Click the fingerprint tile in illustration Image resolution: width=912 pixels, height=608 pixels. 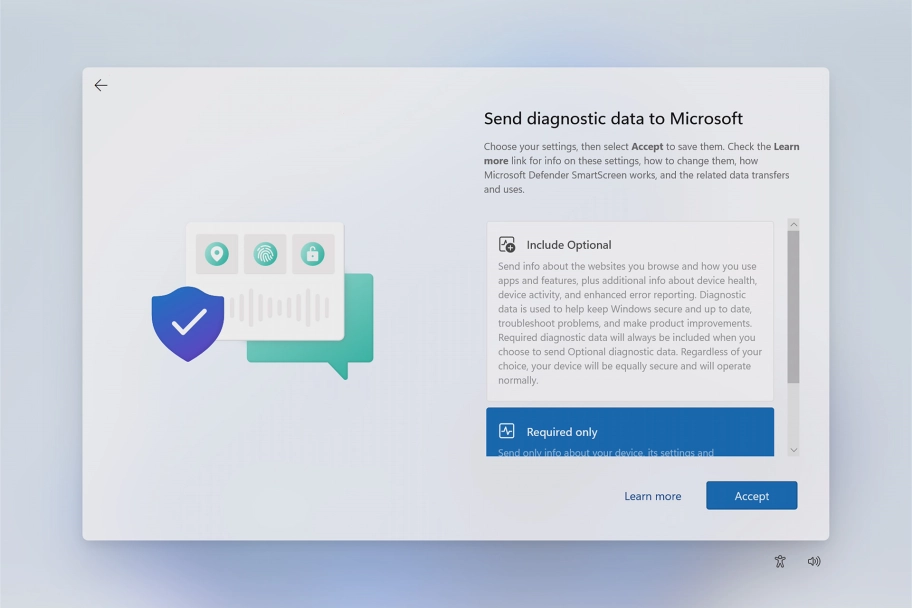coord(265,254)
